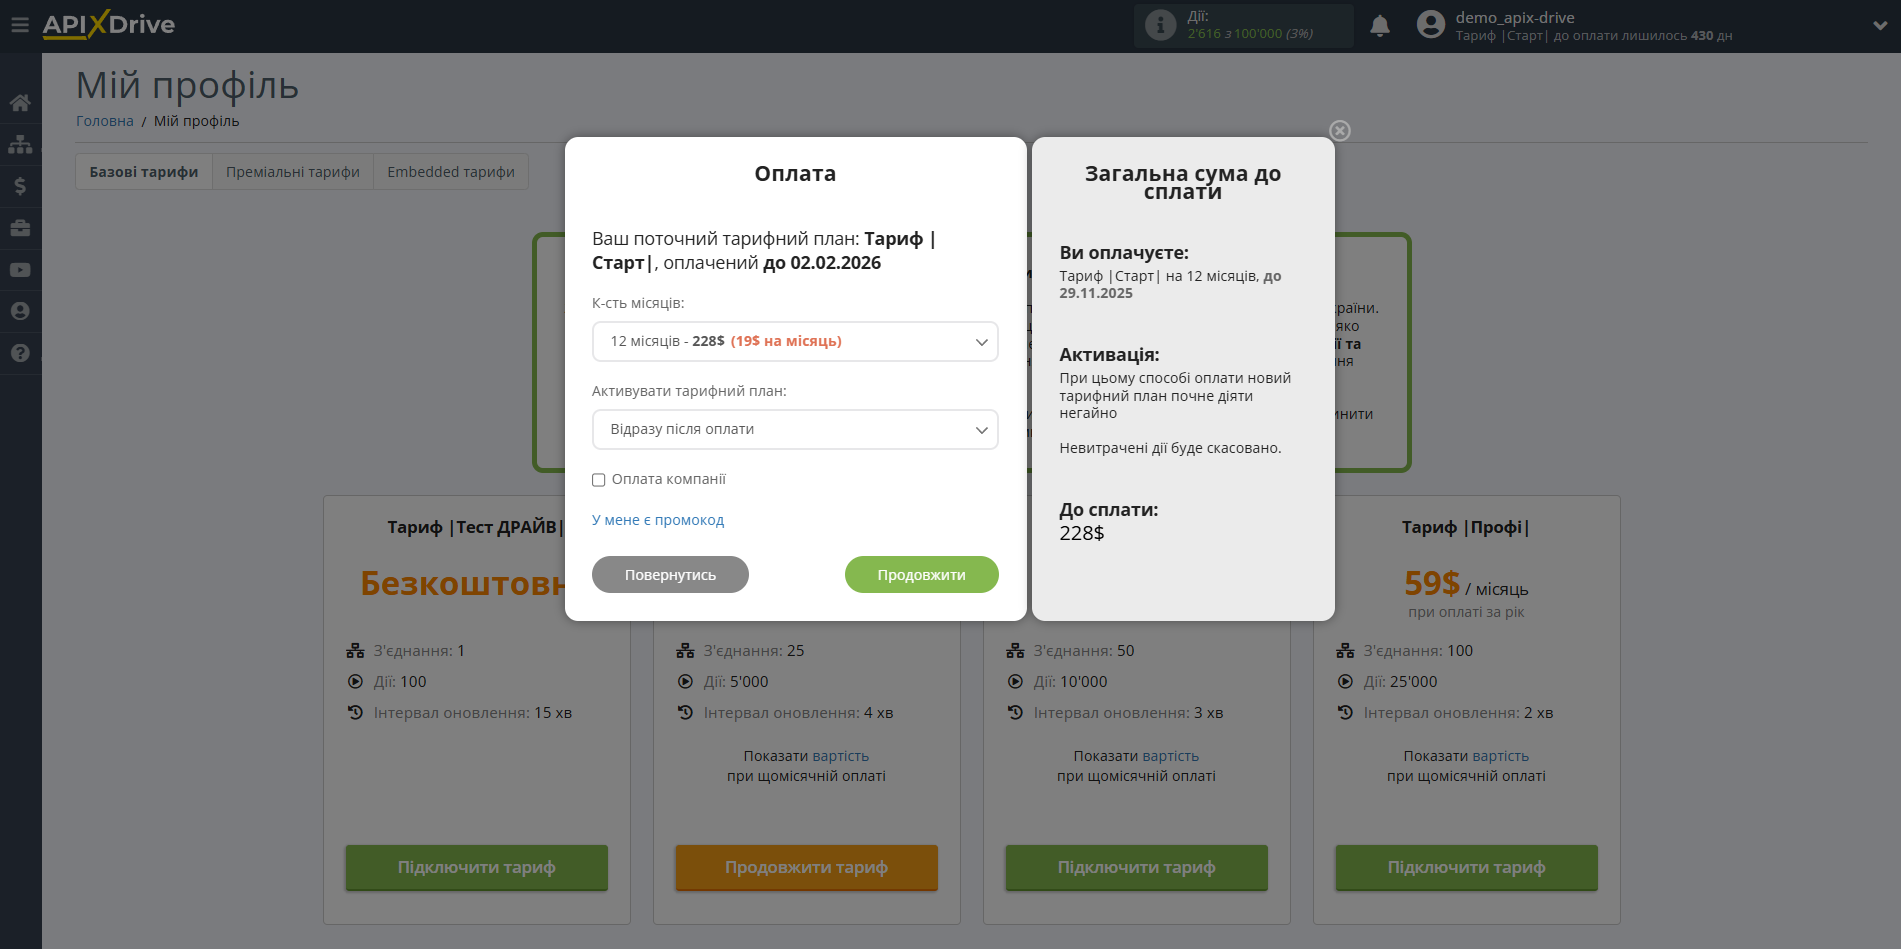Click connections icon beside З'єднання: 1

tap(355, 651)
